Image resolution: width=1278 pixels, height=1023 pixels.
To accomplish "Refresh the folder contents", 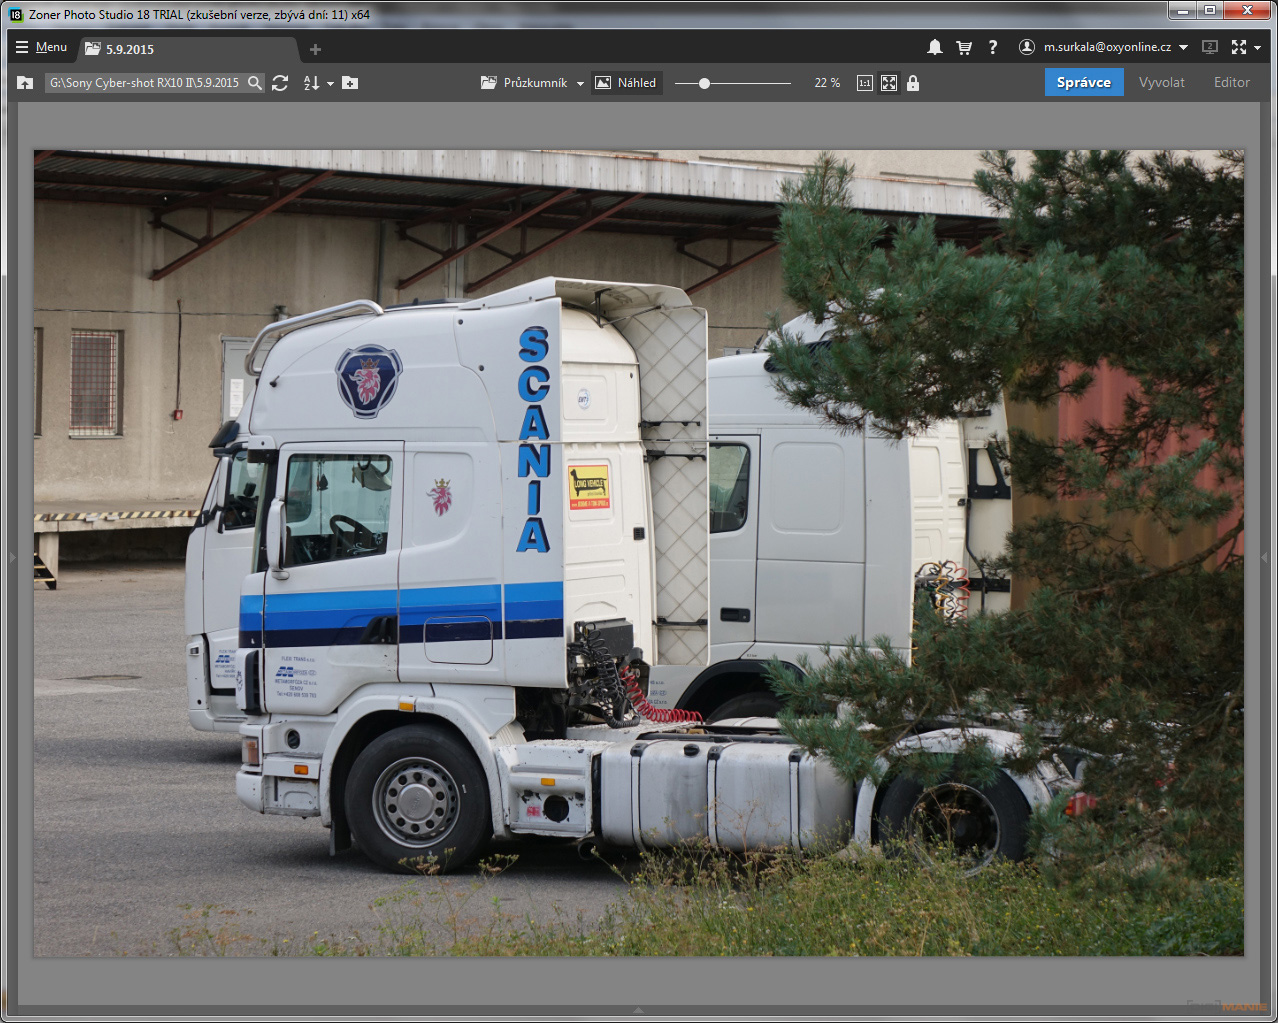I will [x=280, y=83].
